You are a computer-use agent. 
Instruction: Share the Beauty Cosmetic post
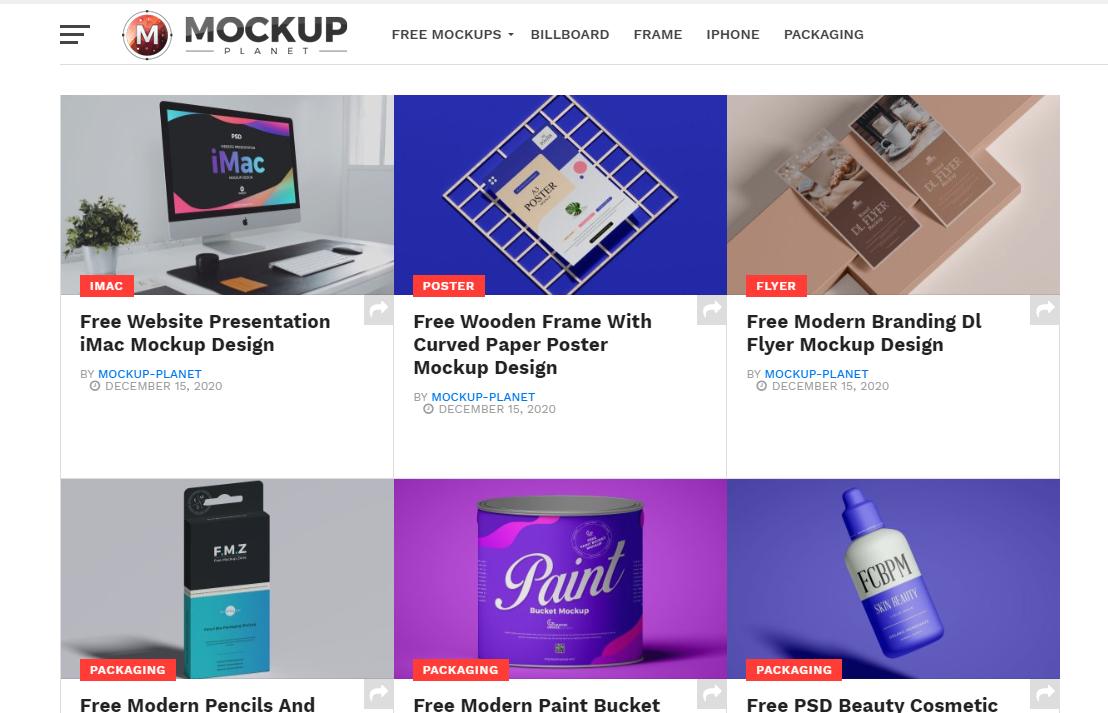point(1044,694)
